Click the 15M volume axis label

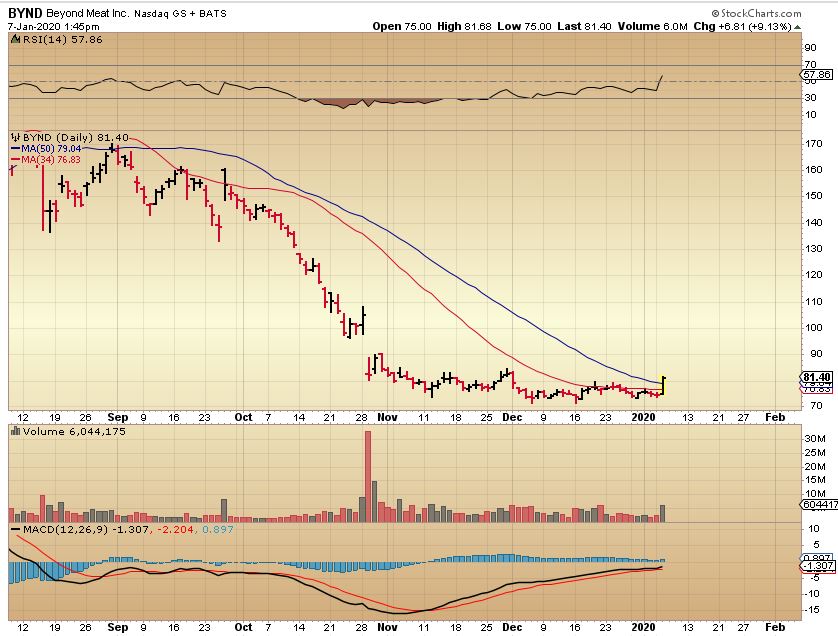coord(814,480)
